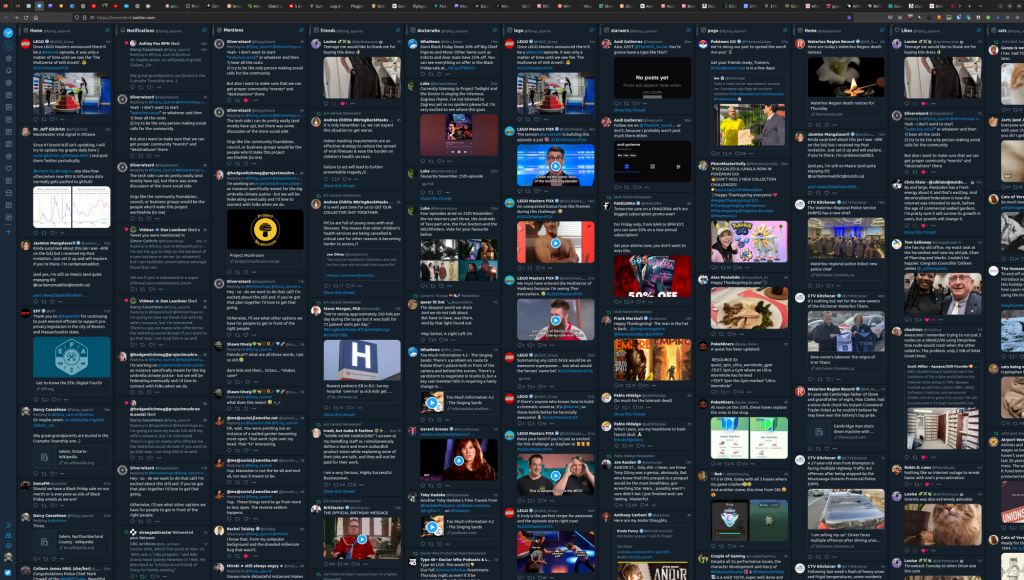The image size is (1024, 580).
Task: Compose a new tweet using the feather icon
Action: pos(7,32)
